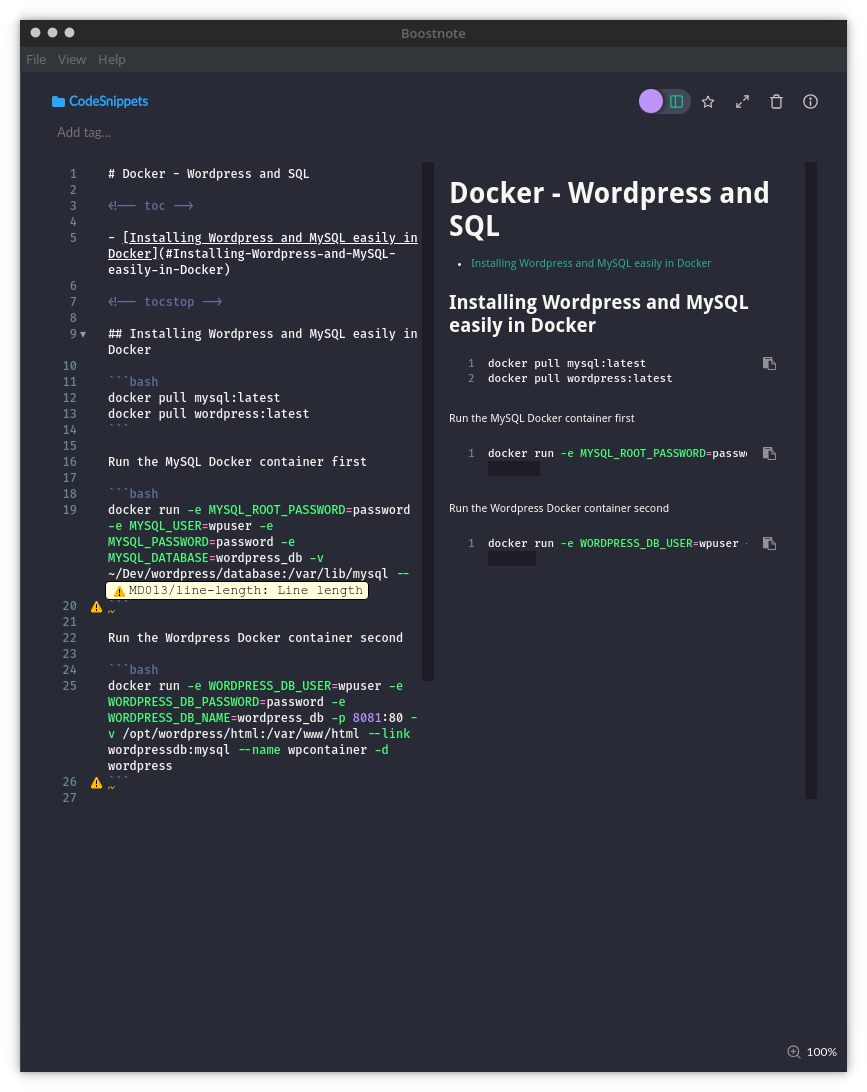Screen dimensions: 867x1092
Task: Click the editor pane vertical scrollbar
Action: (x=428, y=421)
